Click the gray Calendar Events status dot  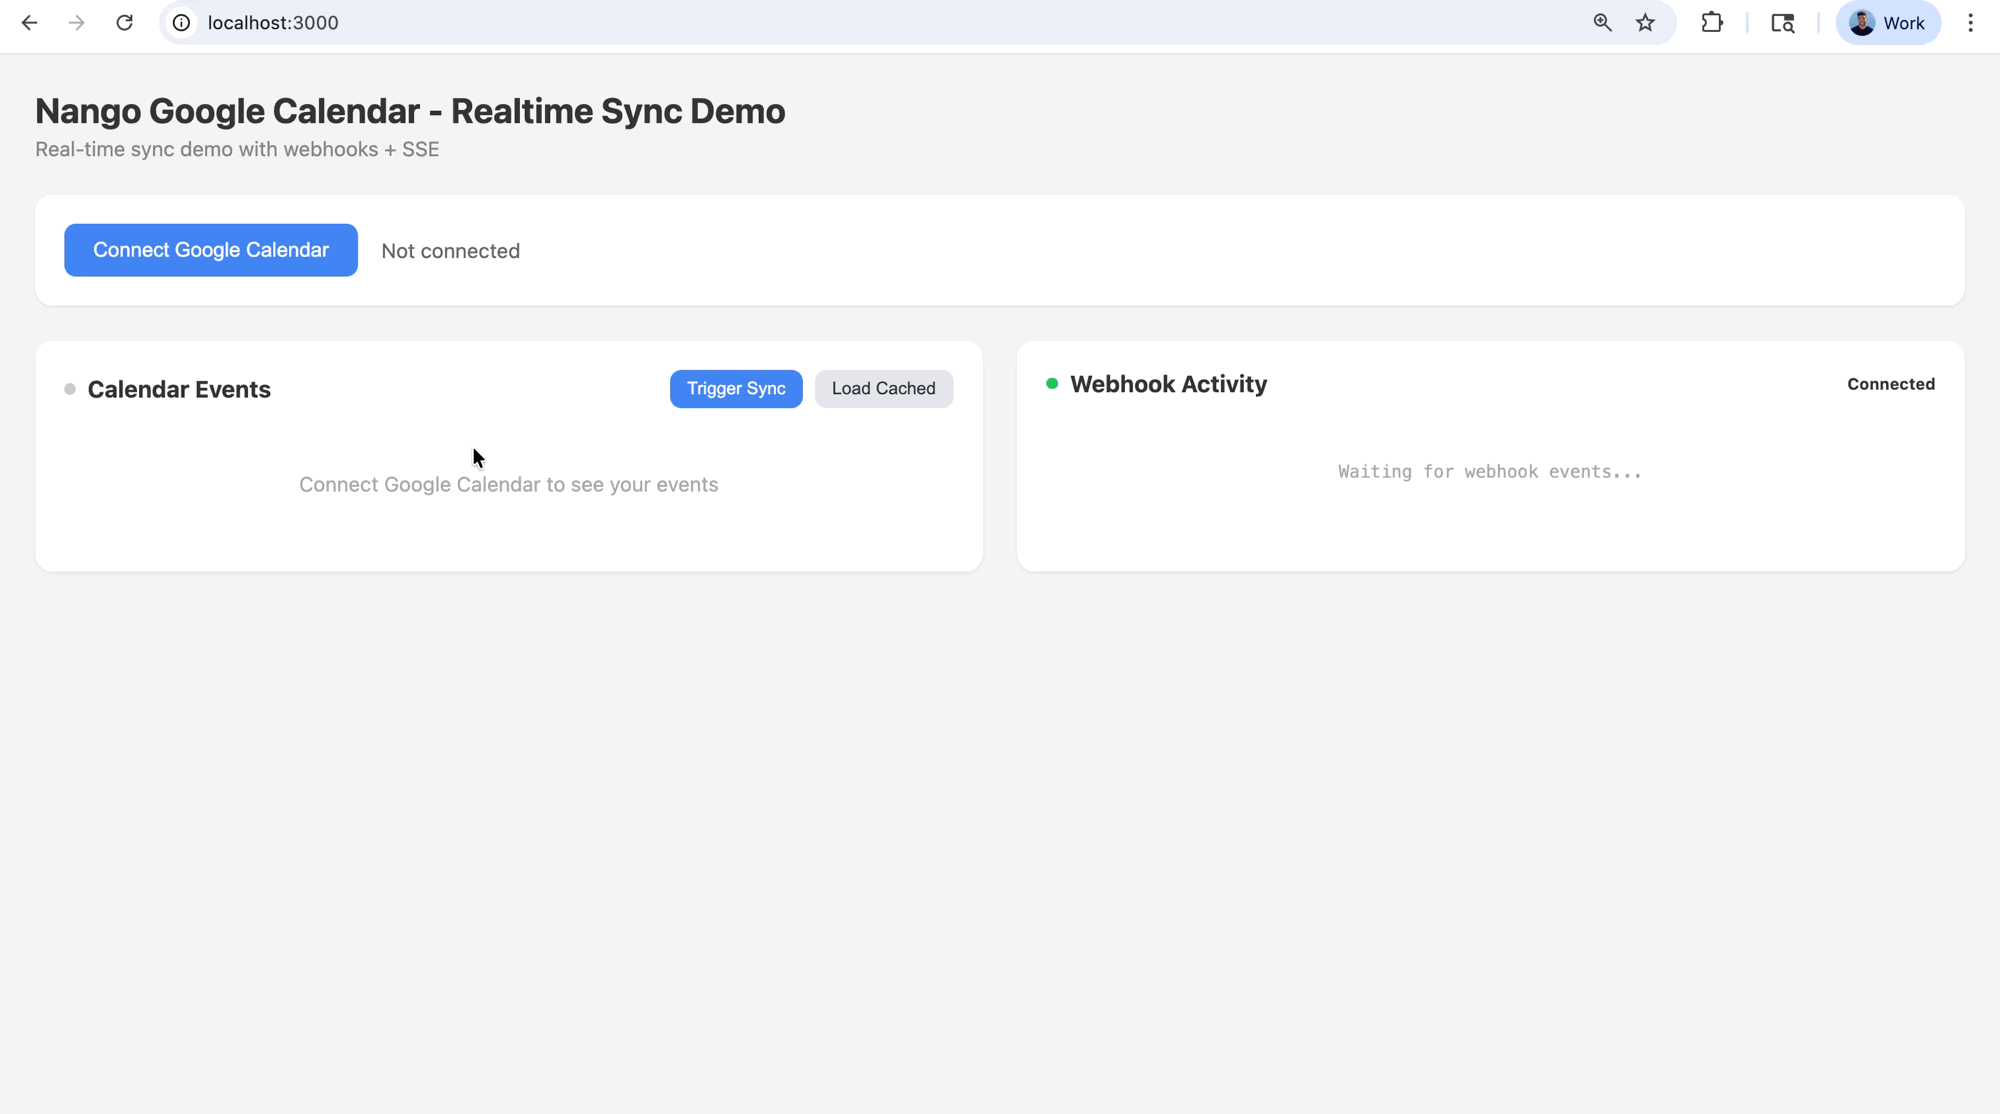pos(70,389)
